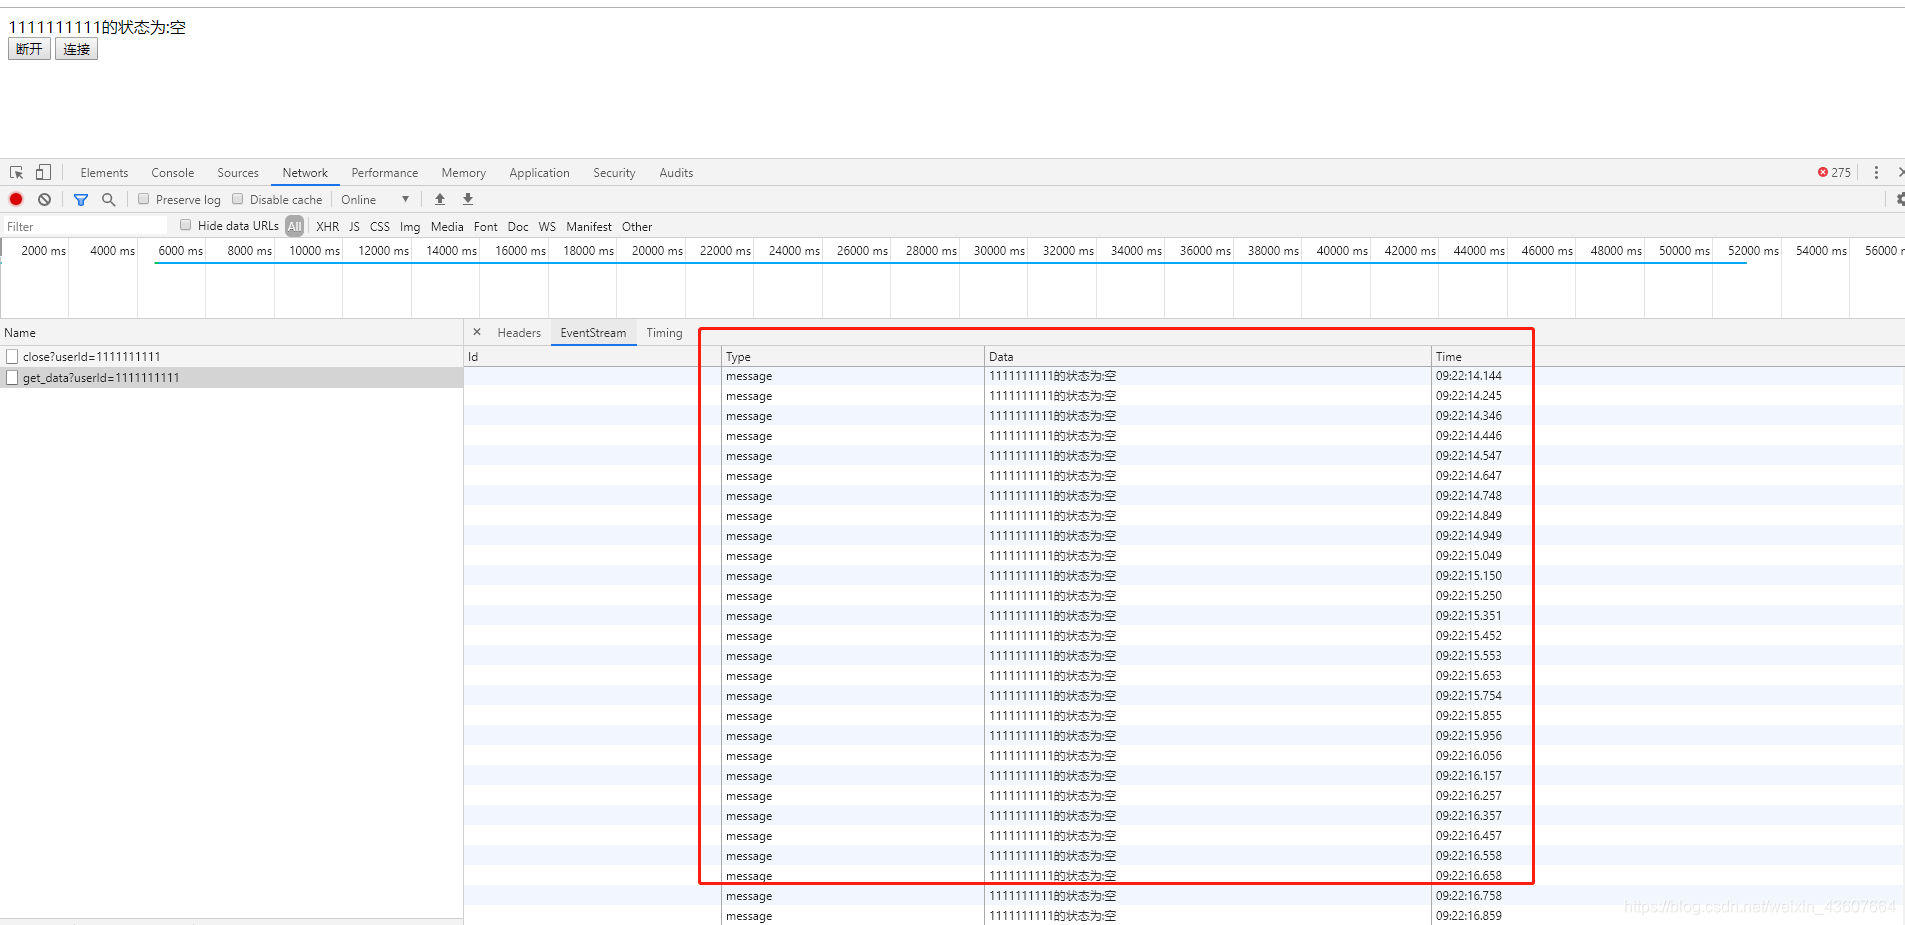Open the network search magnifier
Screen dimensions: 1905x925
coord(108,199)
